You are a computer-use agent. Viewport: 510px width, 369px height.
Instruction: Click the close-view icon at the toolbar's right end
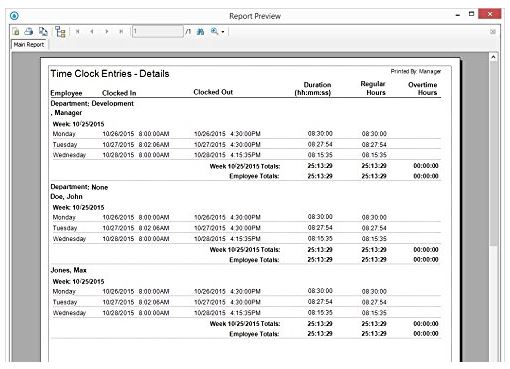pos(493,32)
